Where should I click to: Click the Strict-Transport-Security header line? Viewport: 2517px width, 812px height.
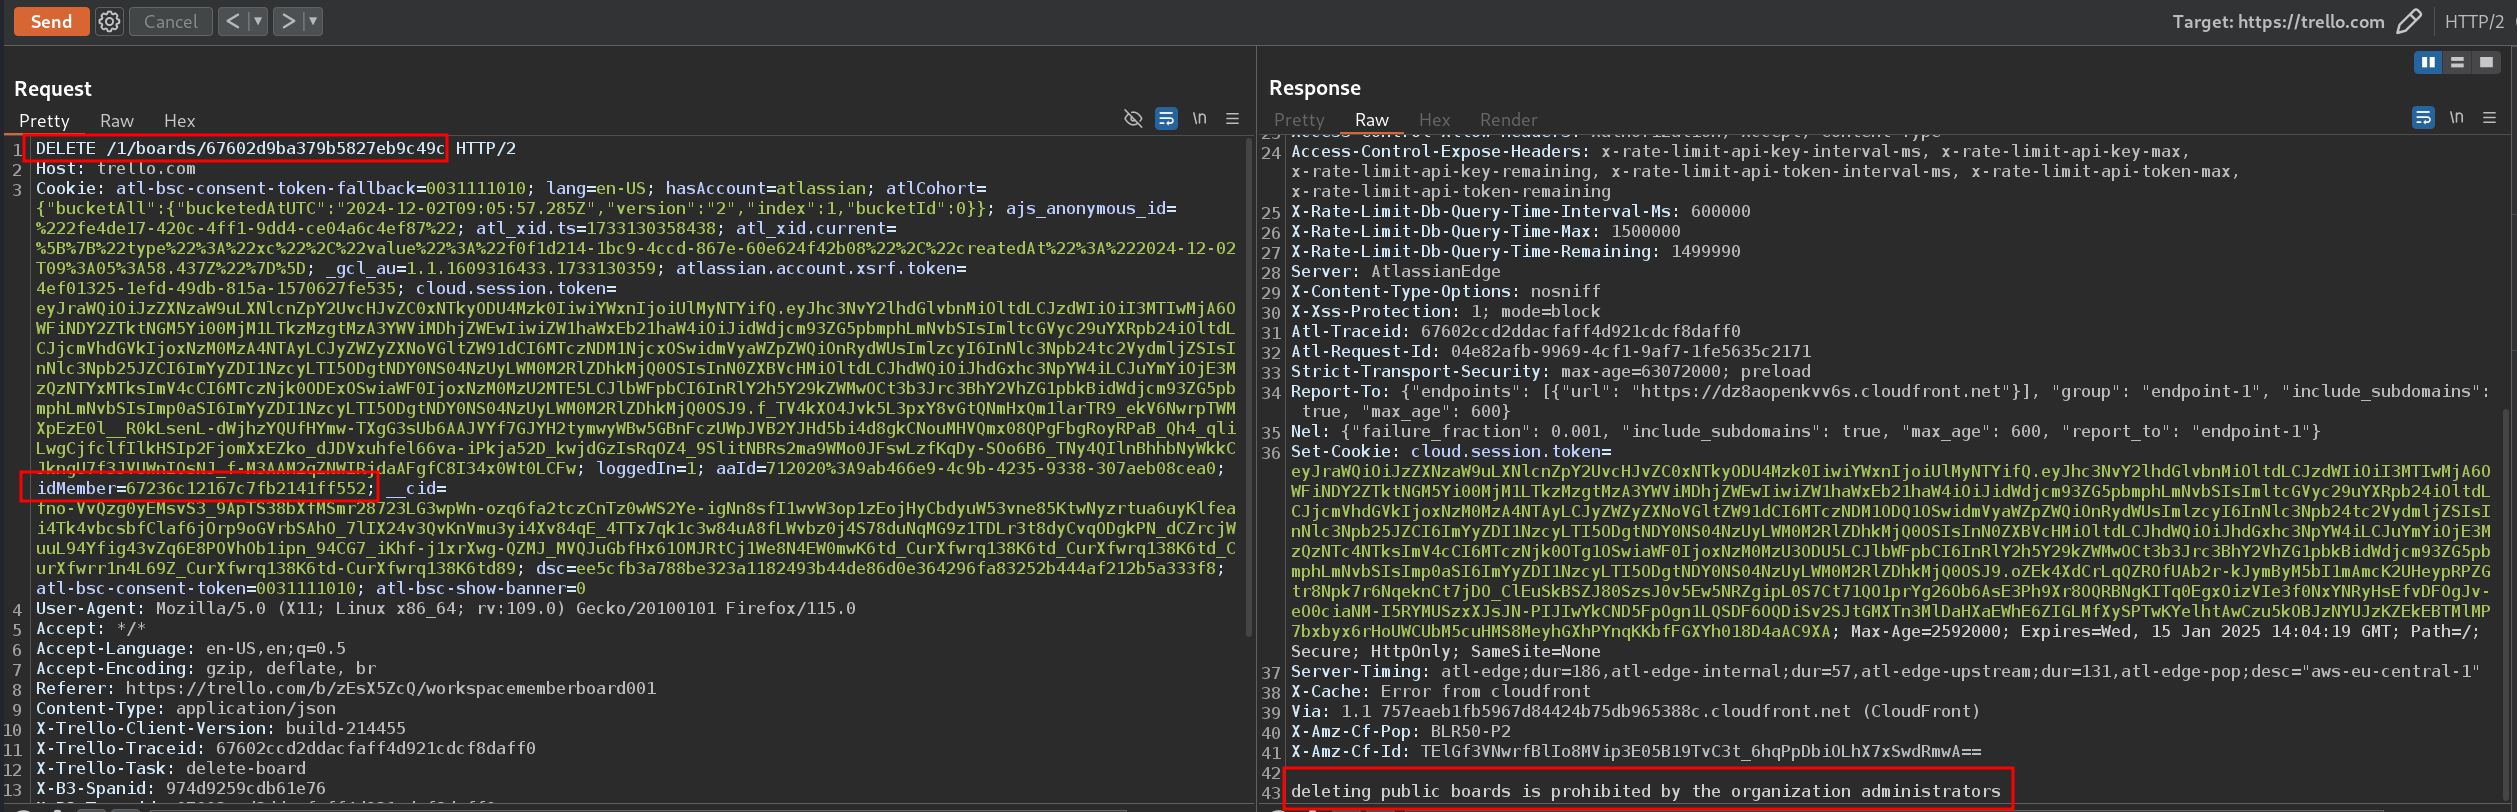[1551, 372]
